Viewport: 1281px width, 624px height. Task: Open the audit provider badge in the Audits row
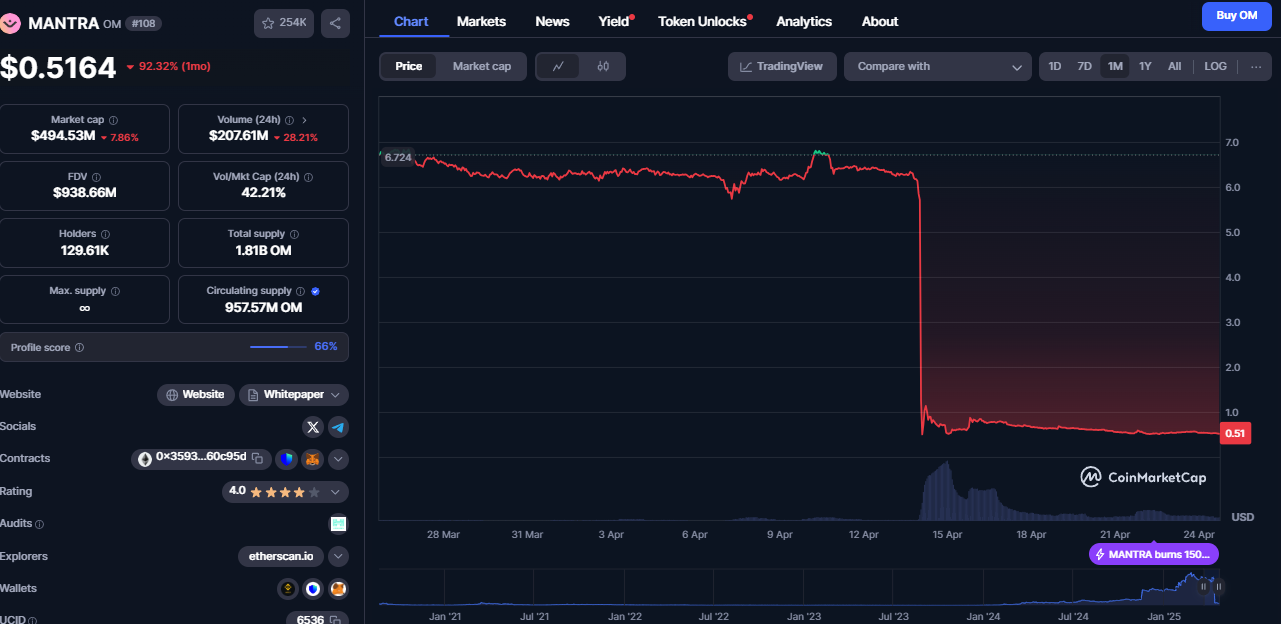338,523
